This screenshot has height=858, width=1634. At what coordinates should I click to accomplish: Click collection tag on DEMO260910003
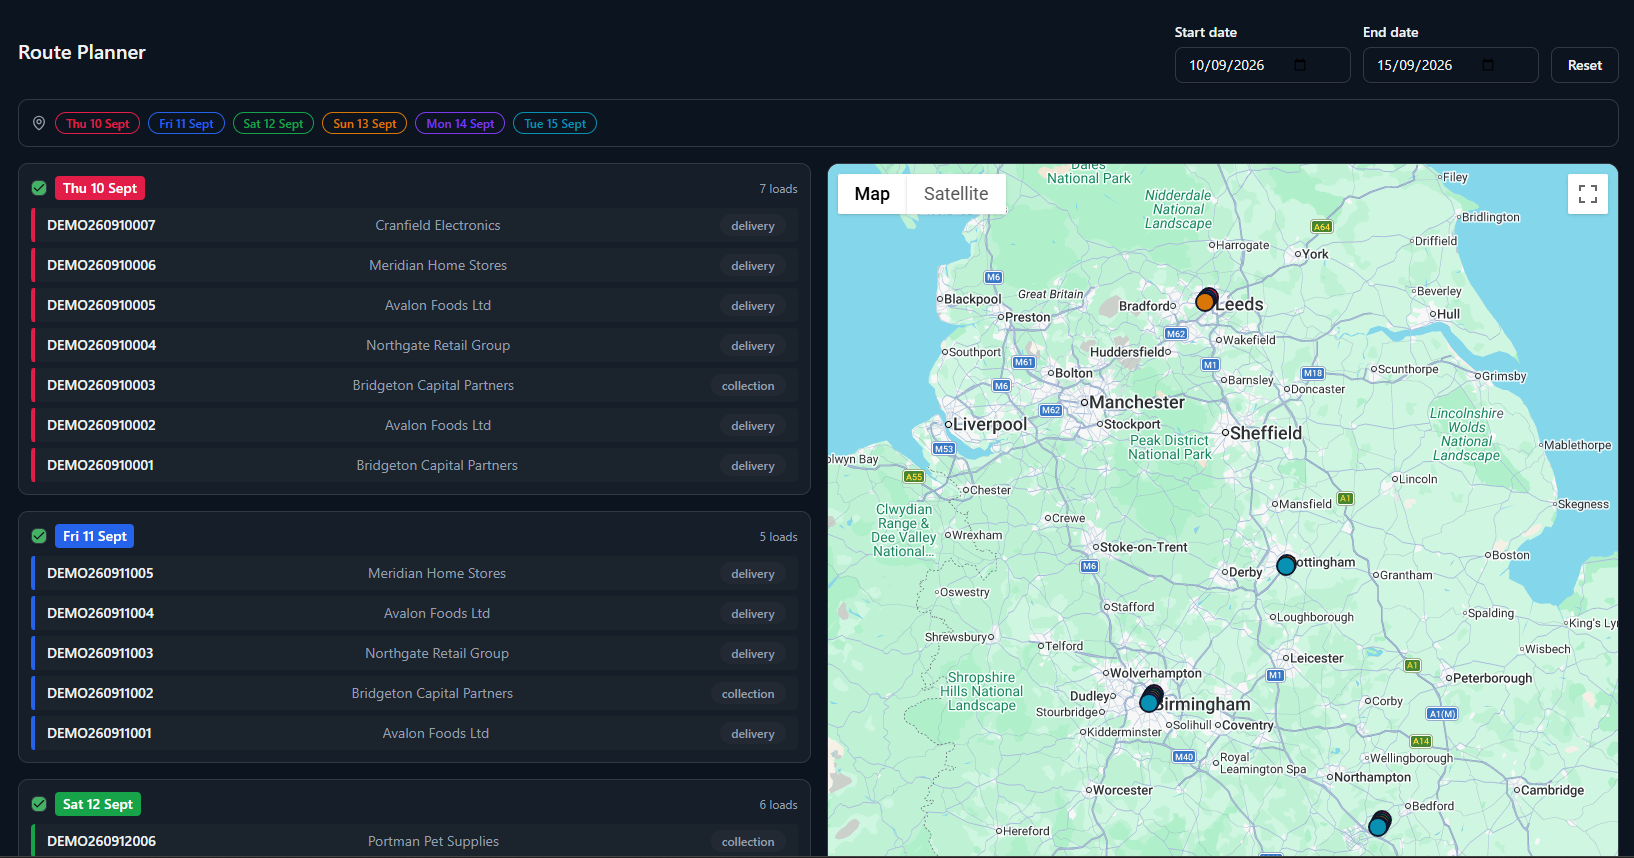tap(748, 385)
